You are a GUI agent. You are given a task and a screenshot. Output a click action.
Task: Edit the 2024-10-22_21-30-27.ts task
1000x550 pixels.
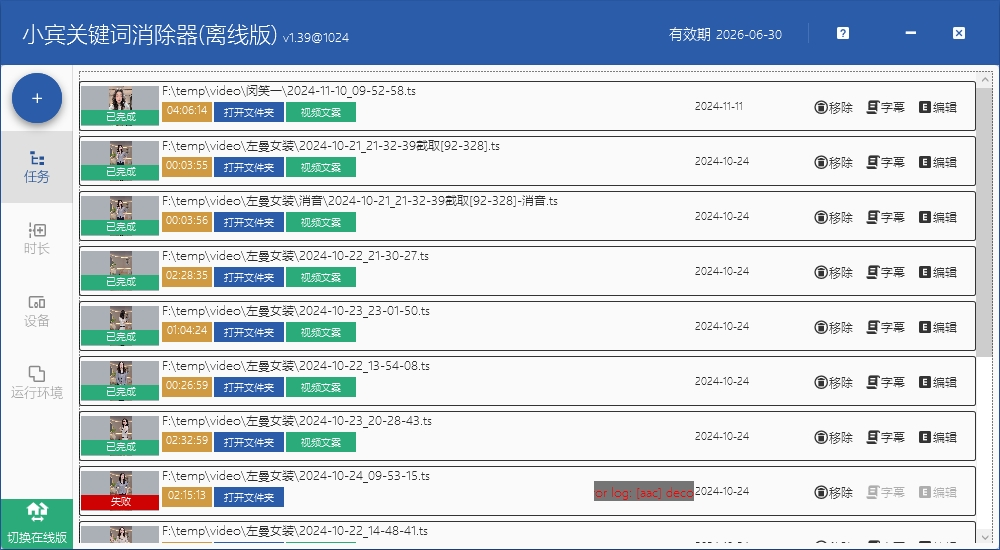(x=938, y=272)
